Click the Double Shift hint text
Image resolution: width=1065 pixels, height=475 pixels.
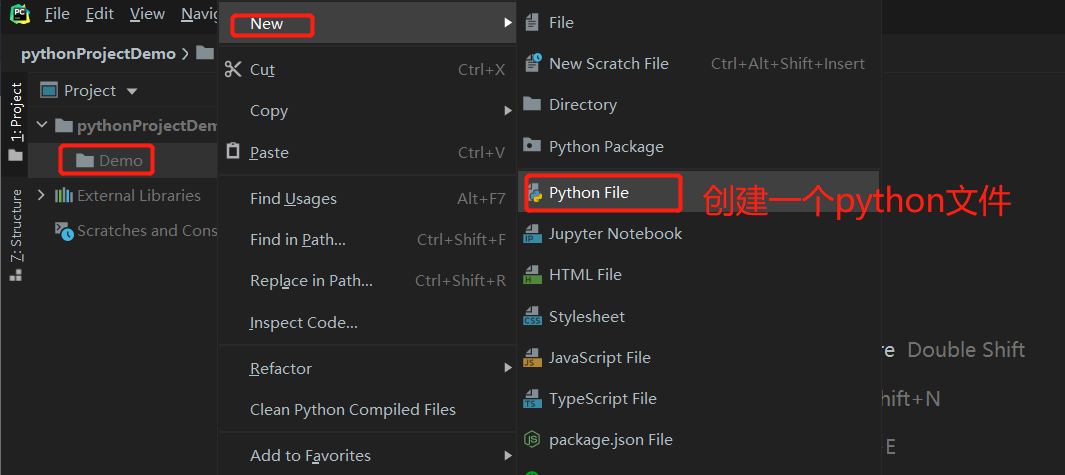click(x=966, y=350)
